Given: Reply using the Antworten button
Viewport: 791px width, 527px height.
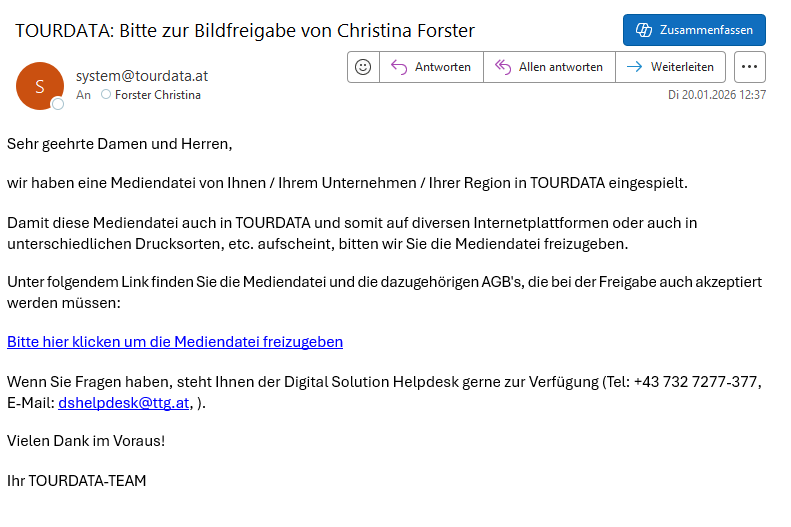Looking at the screenshot, I should (x=431, y=67).
